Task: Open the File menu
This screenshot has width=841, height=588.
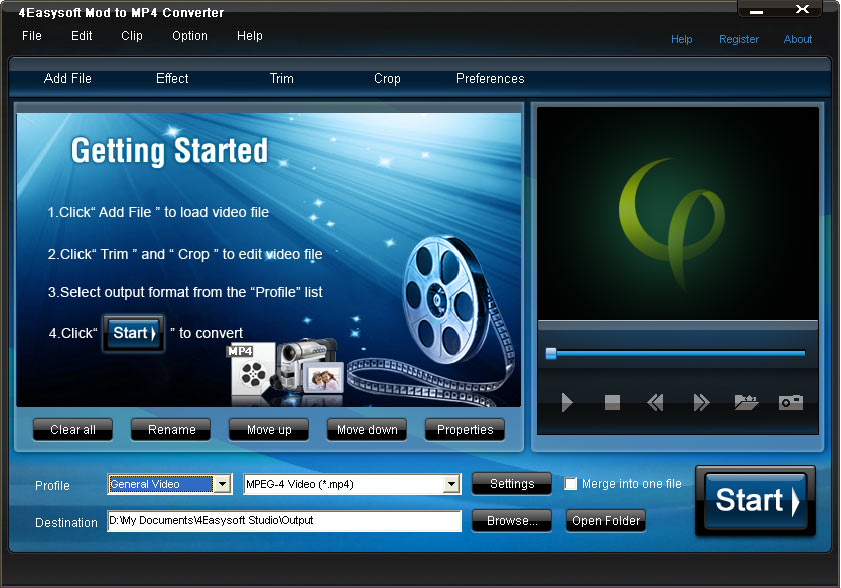Action: pyautogui.click(x=31, y=36)
